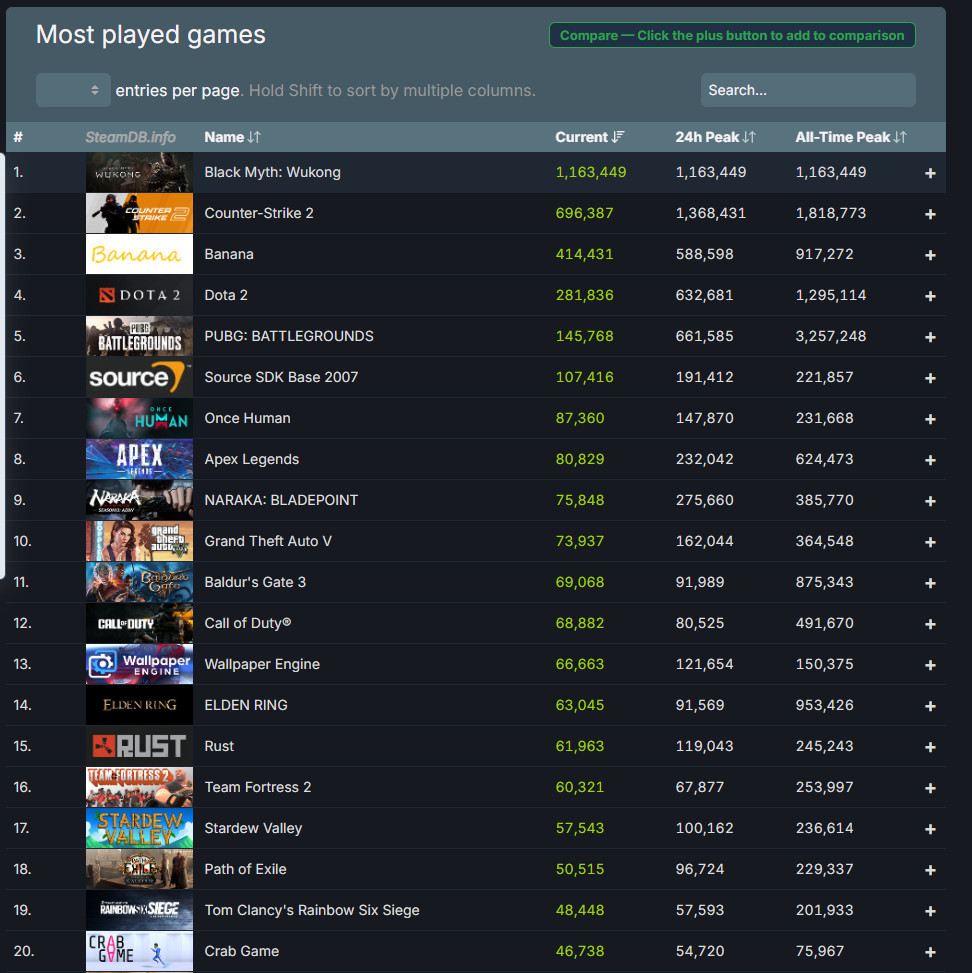Add PUBG: BATTLEGROUNDS to comparison
The image size is (972, 973).
pyautogui.click(x=929, y=335)
